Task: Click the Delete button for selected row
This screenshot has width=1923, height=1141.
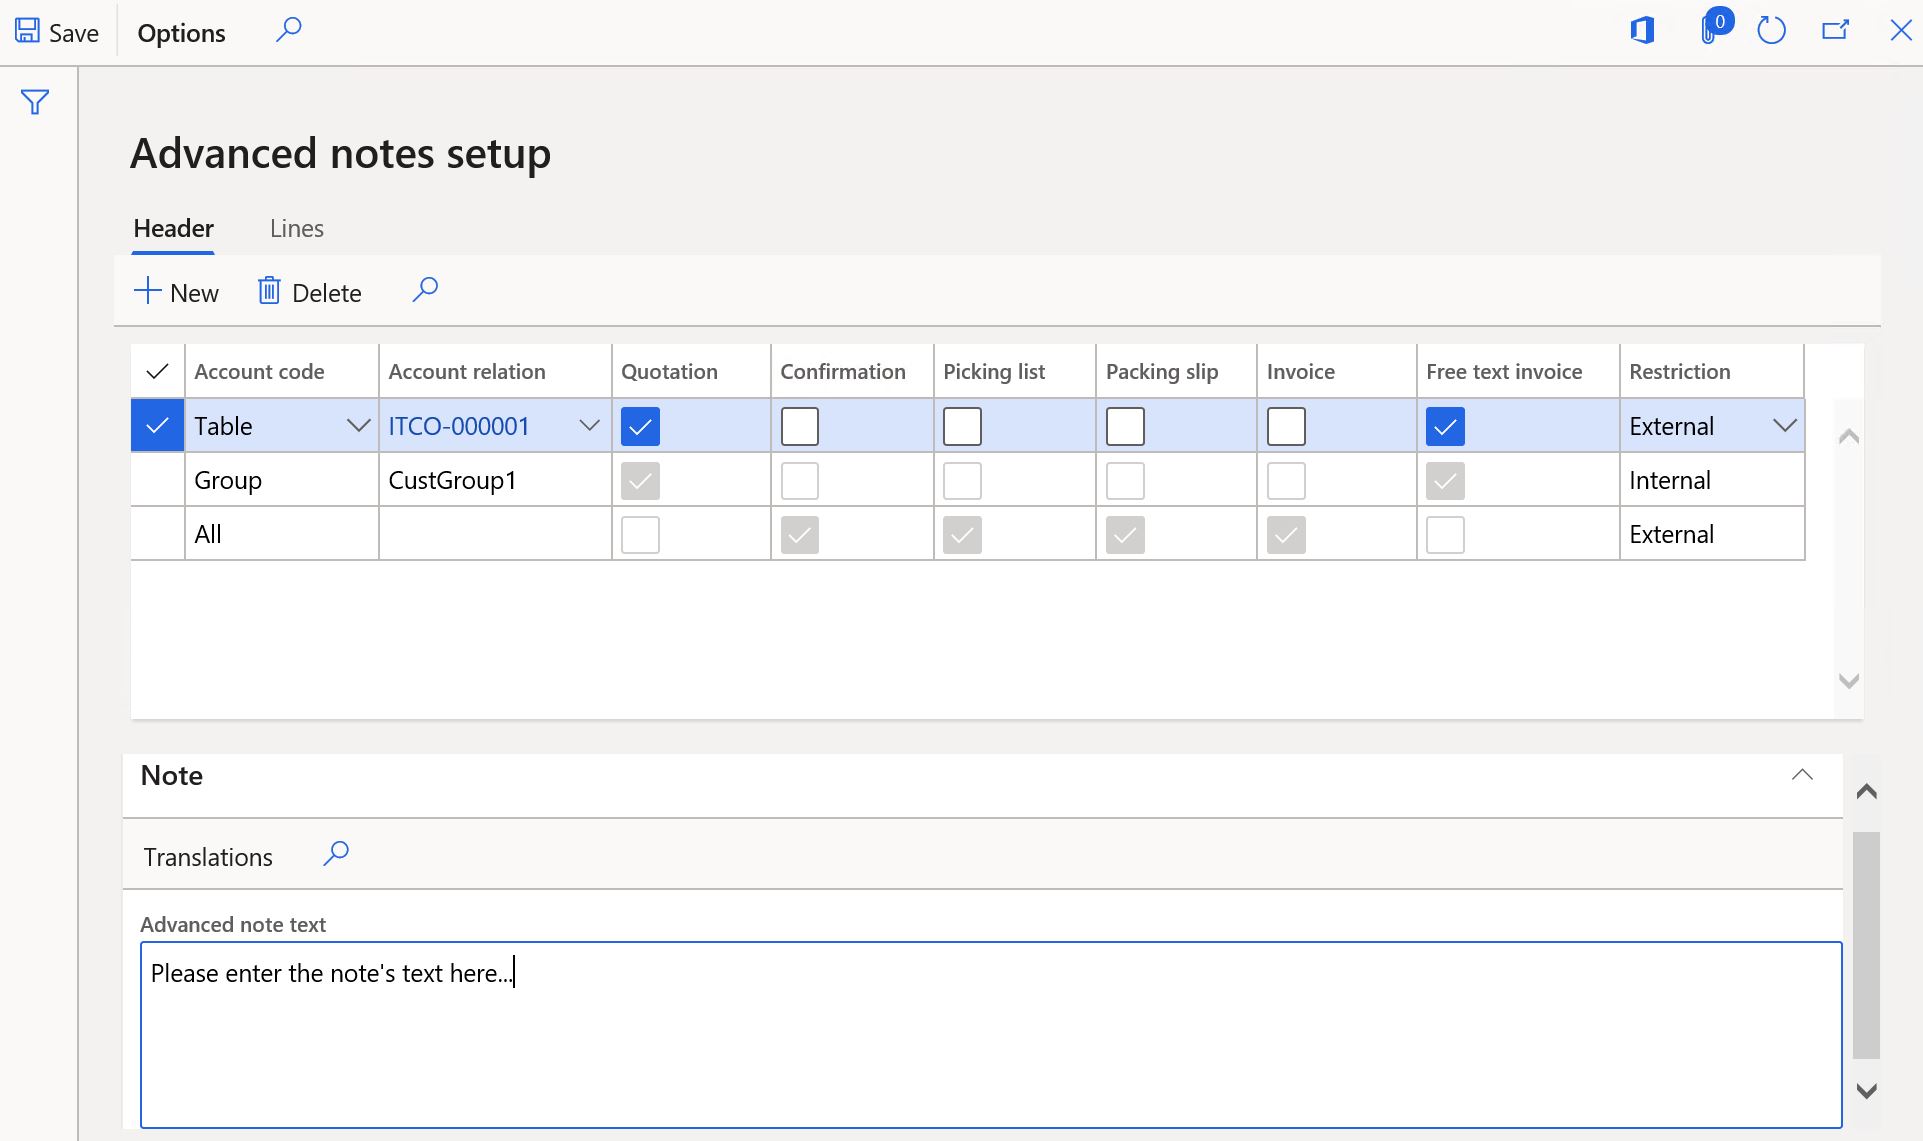Action: click(x=310, y=291)
